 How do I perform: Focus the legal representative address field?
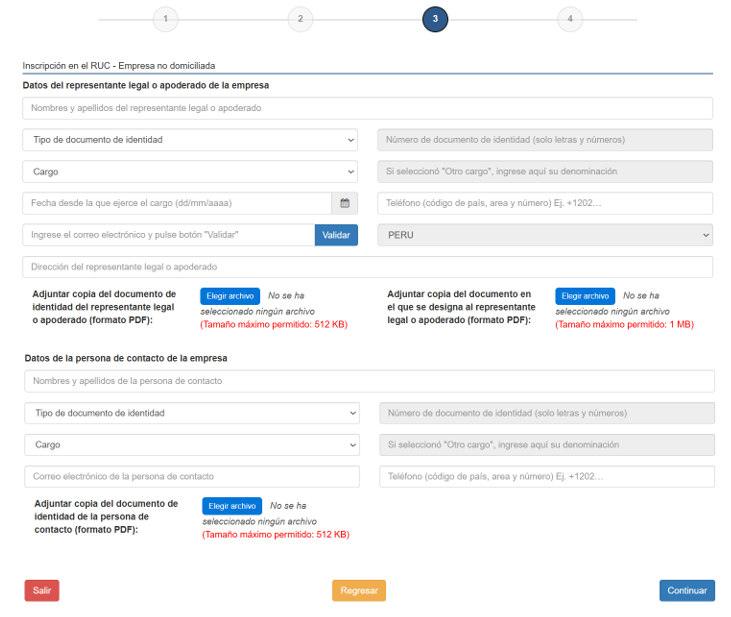click(367, 267)
